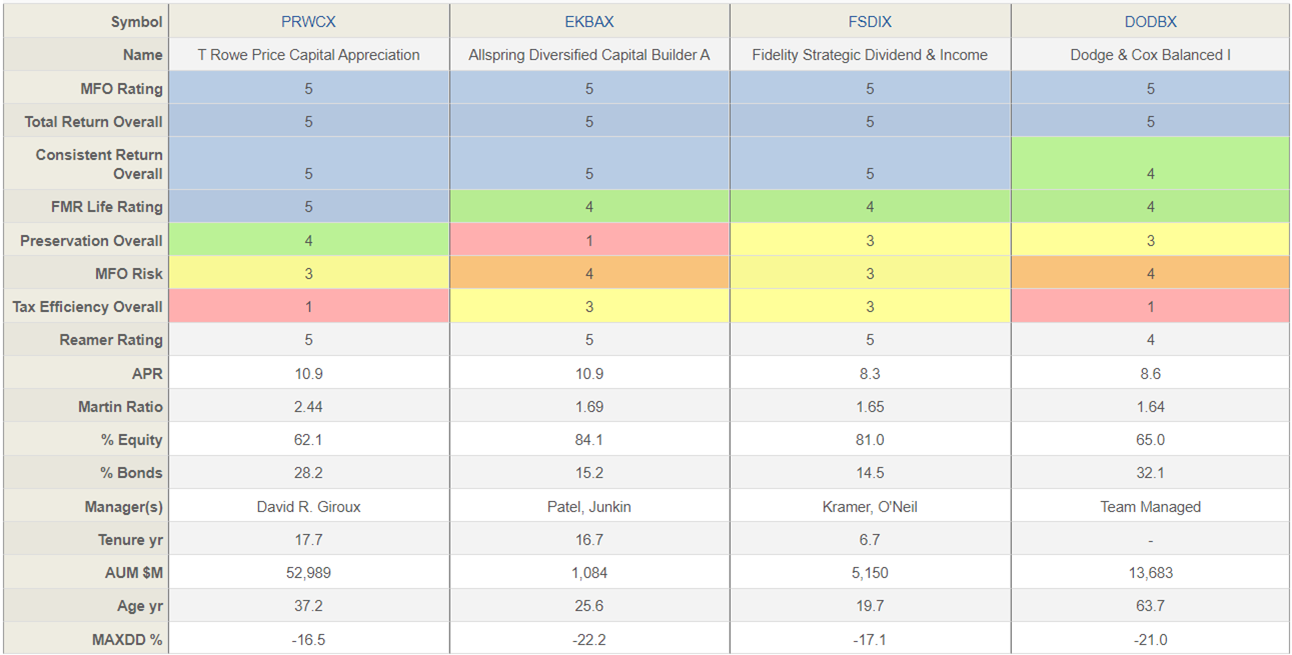Click the 52,989 AUM value
1292x655 pixels.
pos(308,573)
